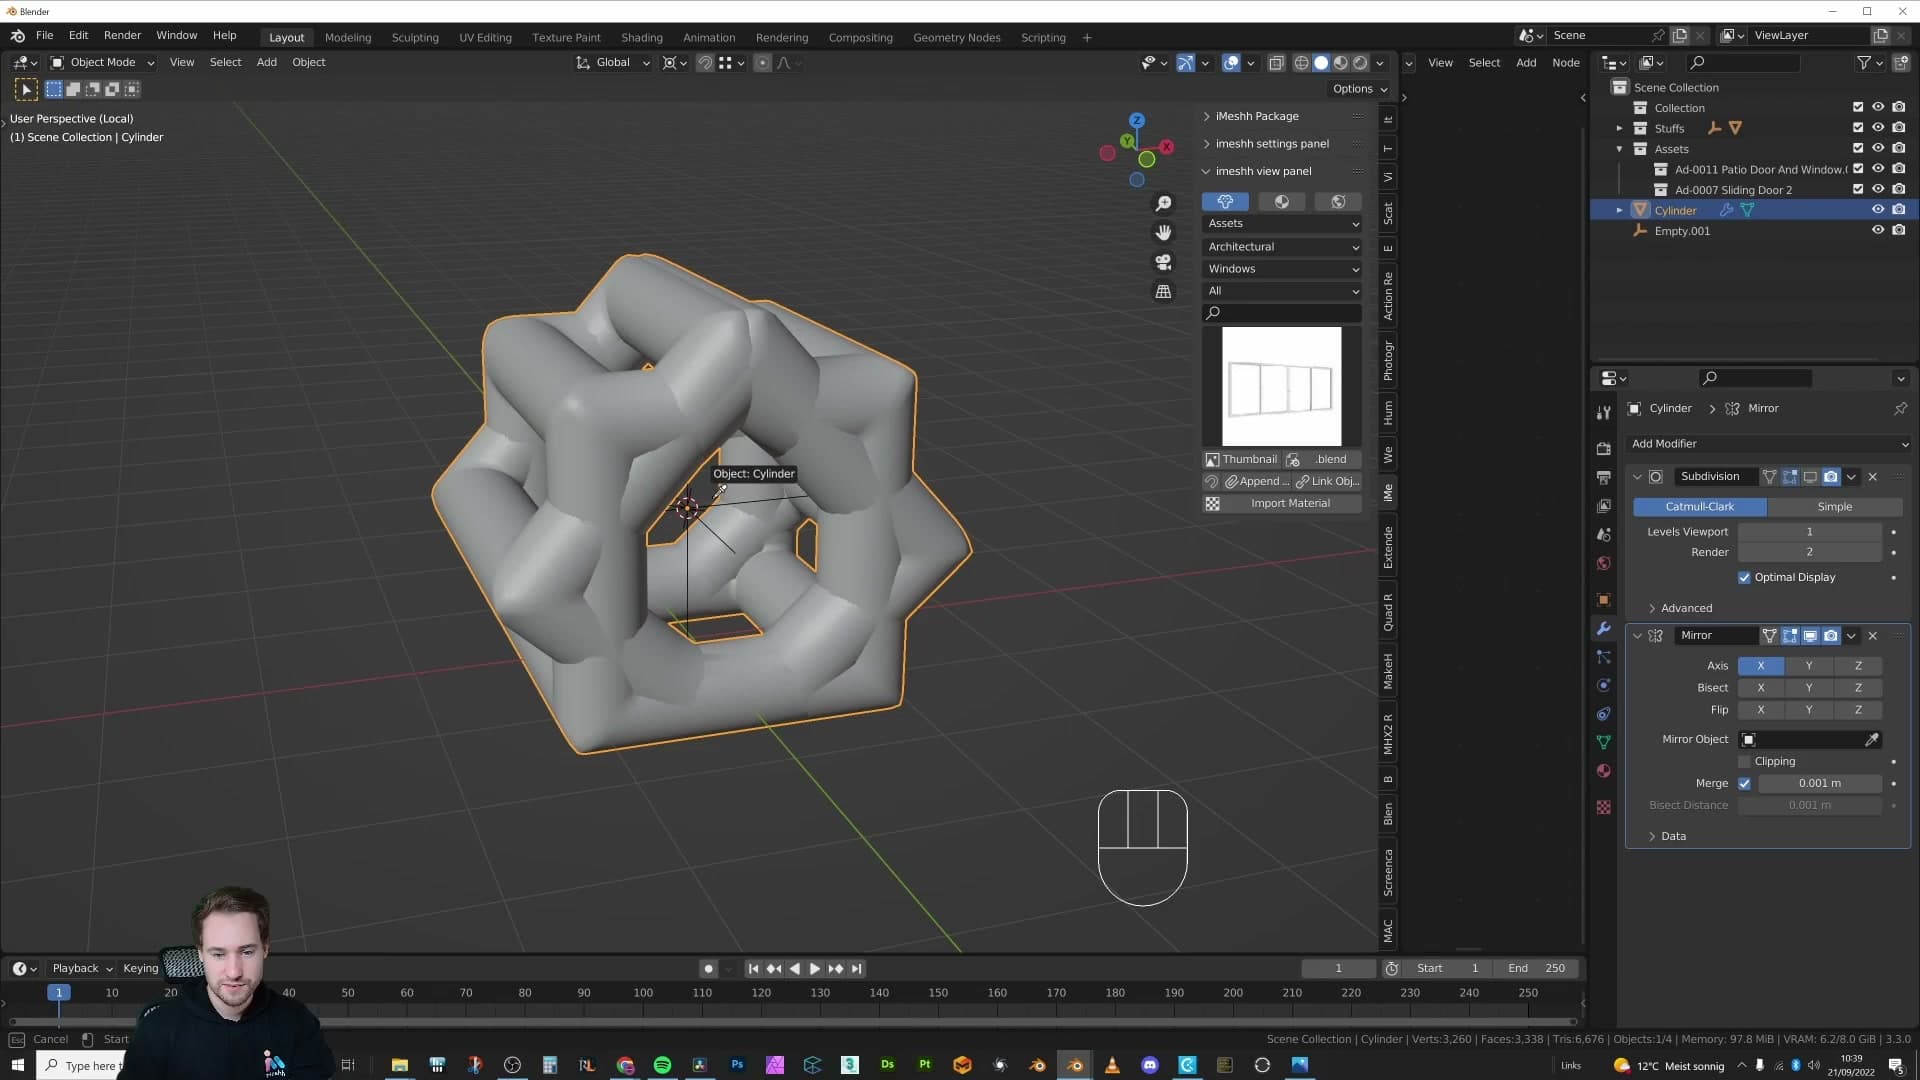Enable Mirror Flip Z toggle
The width and height of the screenshot is (1920, 1080).
pyautogui.click(x=1858, y=710)
